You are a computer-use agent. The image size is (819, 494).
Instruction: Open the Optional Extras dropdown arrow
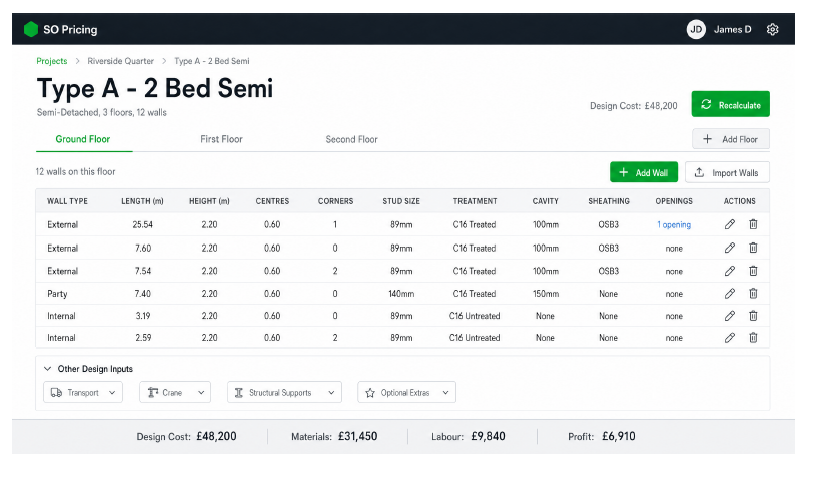click(445, 393)
